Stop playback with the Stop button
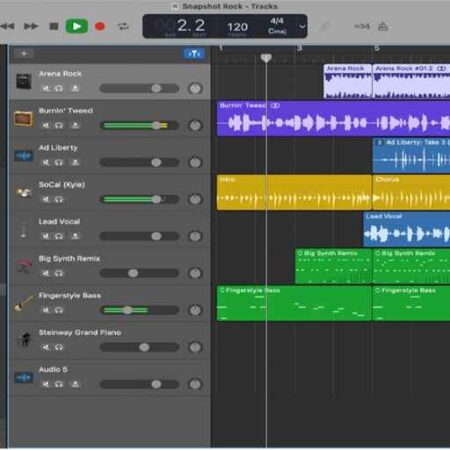This screenshot has height=450, width=450. tap(54, 26)
